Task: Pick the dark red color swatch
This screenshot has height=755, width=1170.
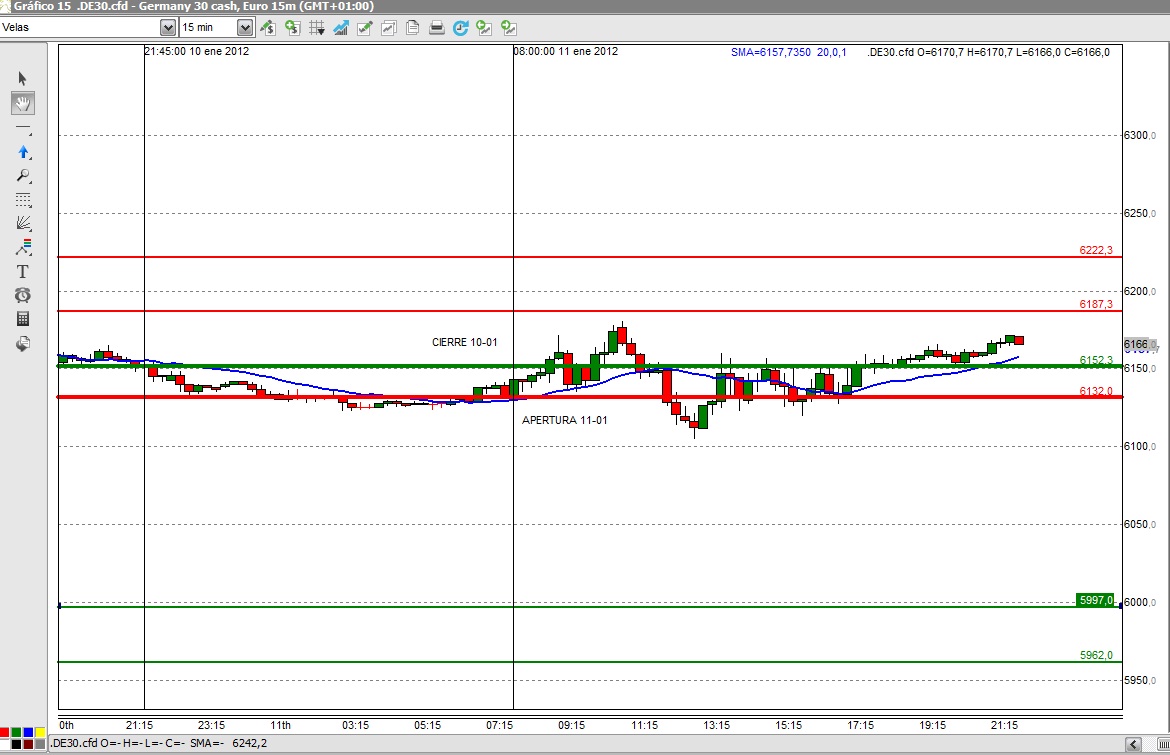Action: 28,744
